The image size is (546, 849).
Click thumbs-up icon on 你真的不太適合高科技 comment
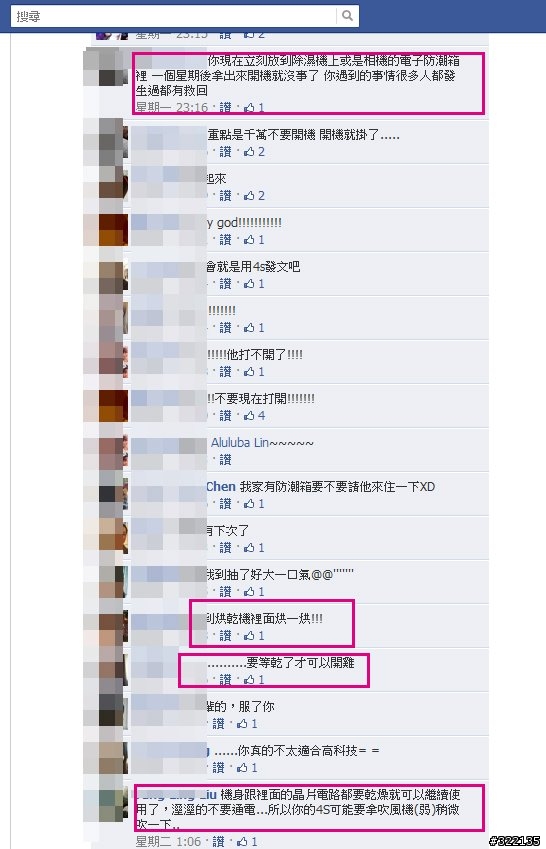tap(242, 768)
